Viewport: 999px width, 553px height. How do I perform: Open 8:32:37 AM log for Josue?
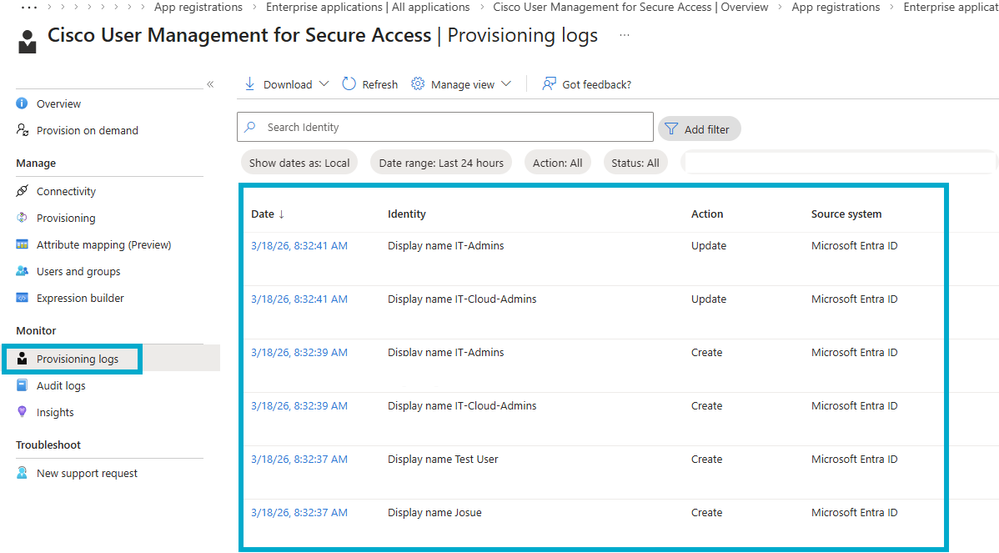299,513
